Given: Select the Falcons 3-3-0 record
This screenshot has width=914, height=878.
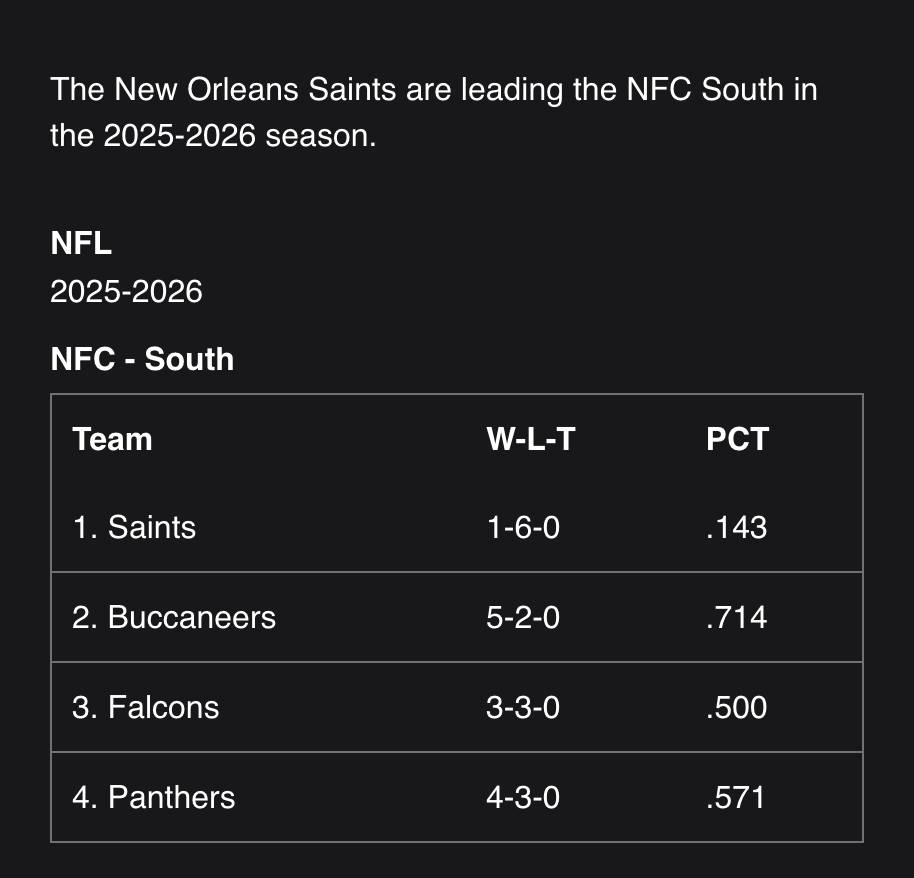Looking at the screenshot, I should tap(523, 707).
